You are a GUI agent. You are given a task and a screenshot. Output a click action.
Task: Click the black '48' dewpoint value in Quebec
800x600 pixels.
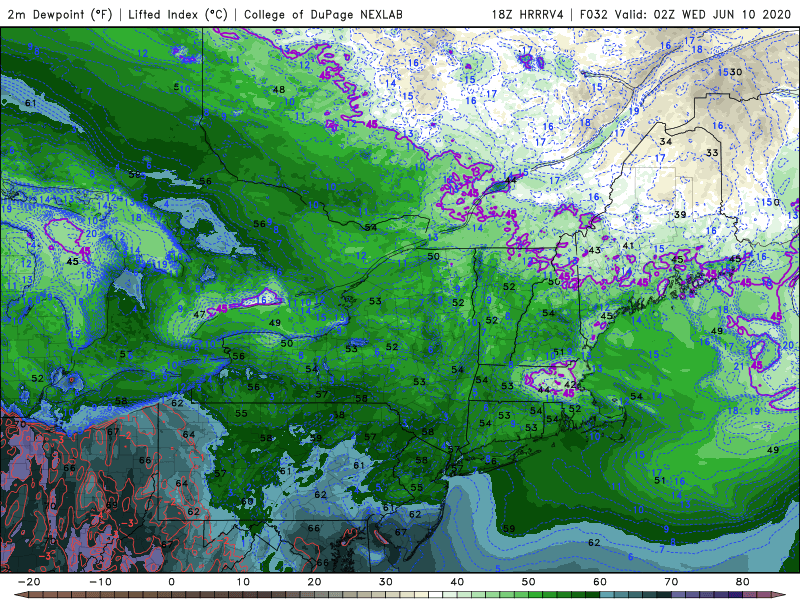279,89
